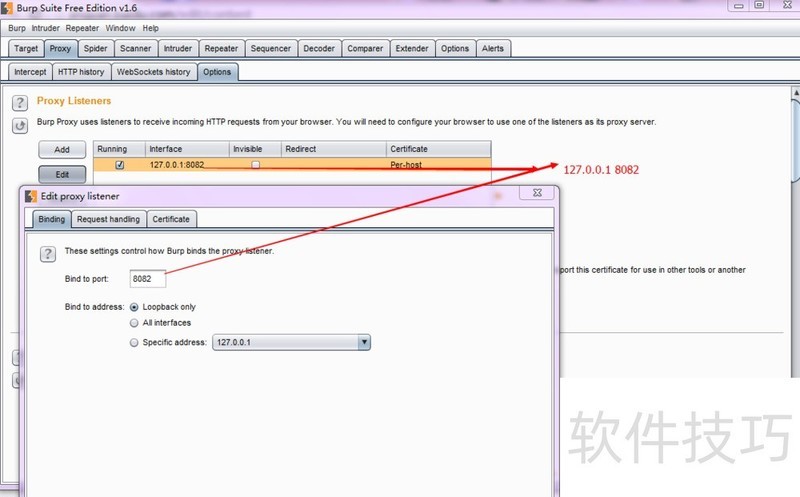Image resolution: width=800 pixels, height=497 pixels.
Task: Switch to the Repeater tab
Action: click(221, 48)
